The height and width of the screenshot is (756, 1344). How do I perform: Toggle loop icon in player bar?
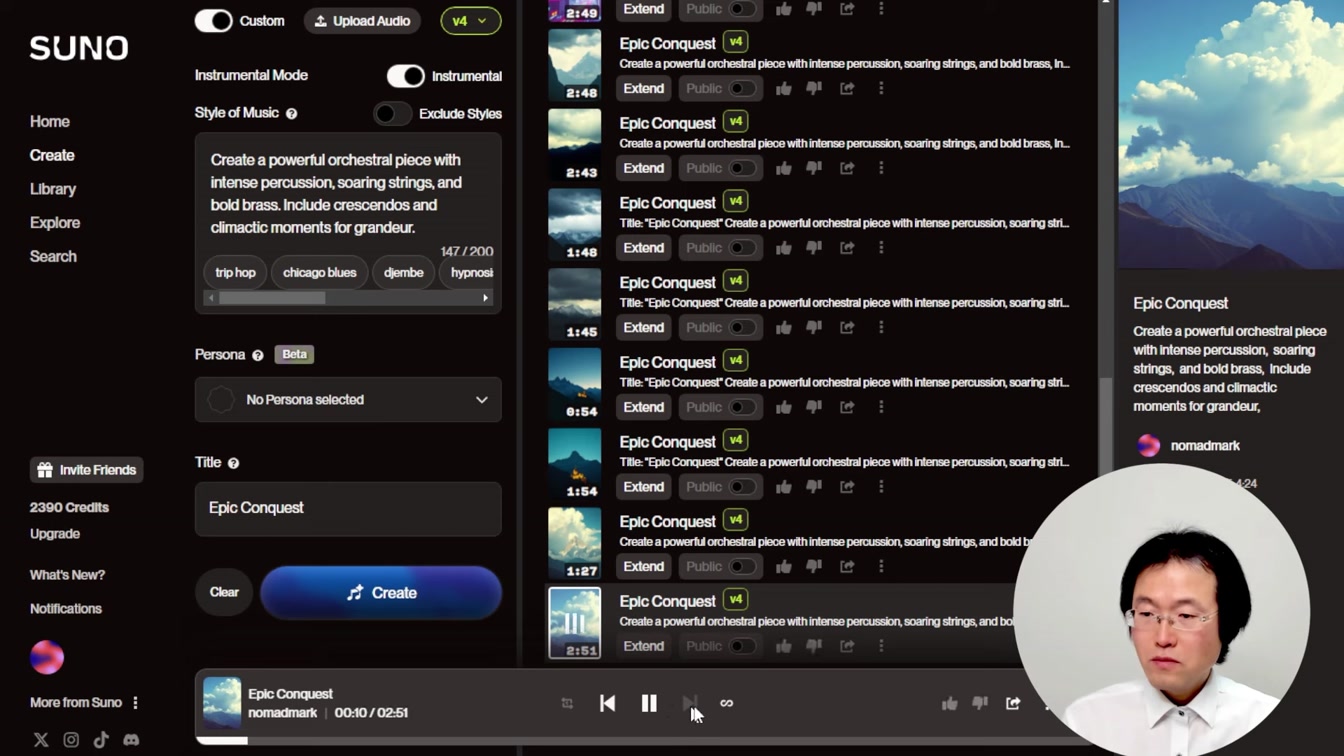pos(567,704)
